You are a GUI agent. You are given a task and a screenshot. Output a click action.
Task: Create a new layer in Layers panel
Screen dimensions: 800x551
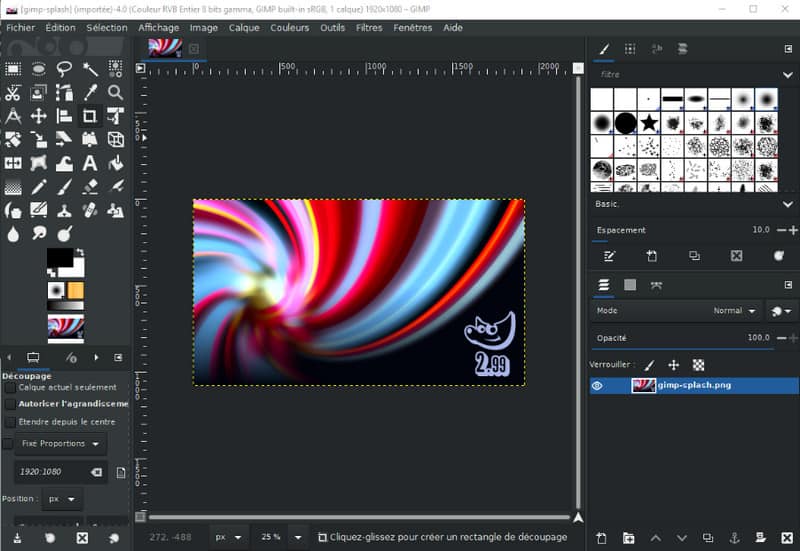602,538
